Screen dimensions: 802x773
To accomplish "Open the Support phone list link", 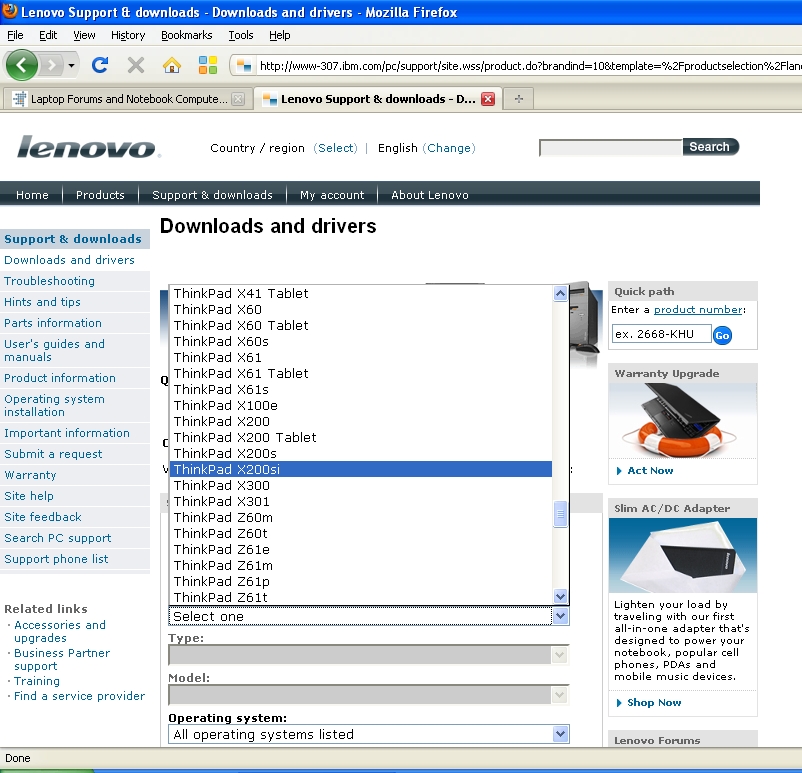I will click(x=56, y=559).
